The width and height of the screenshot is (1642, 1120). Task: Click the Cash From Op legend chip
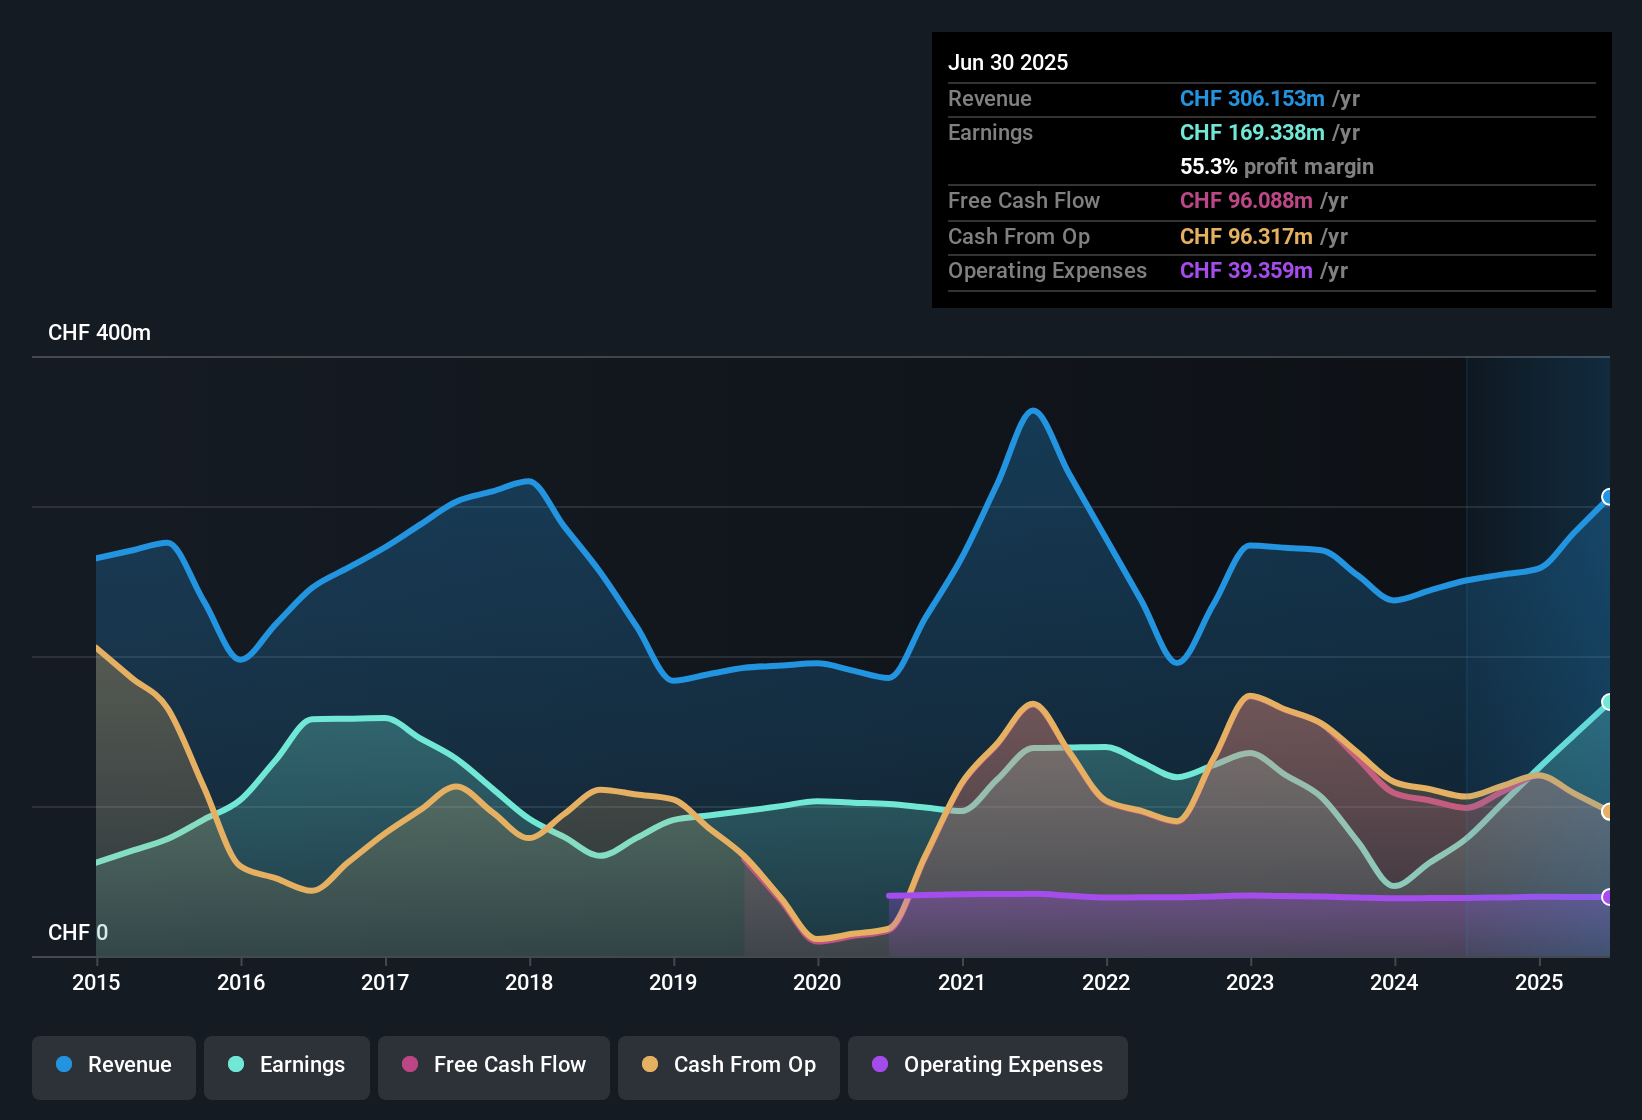(728, 1066)
